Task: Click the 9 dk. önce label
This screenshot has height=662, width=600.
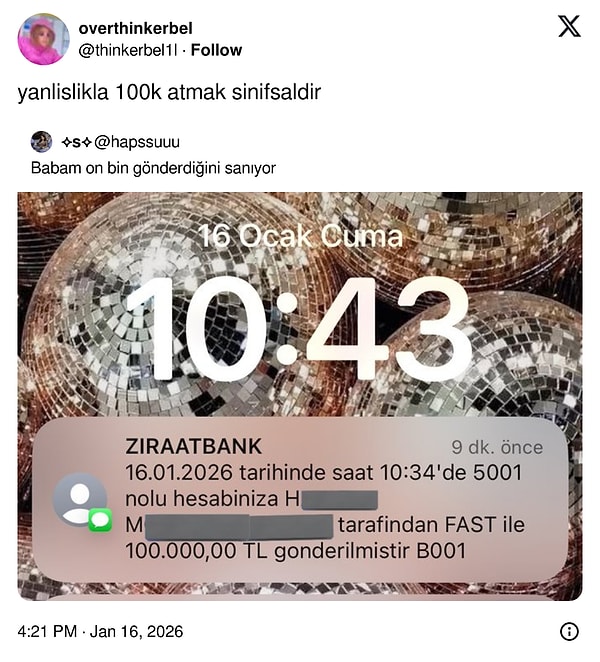Action: pos(497,448)
